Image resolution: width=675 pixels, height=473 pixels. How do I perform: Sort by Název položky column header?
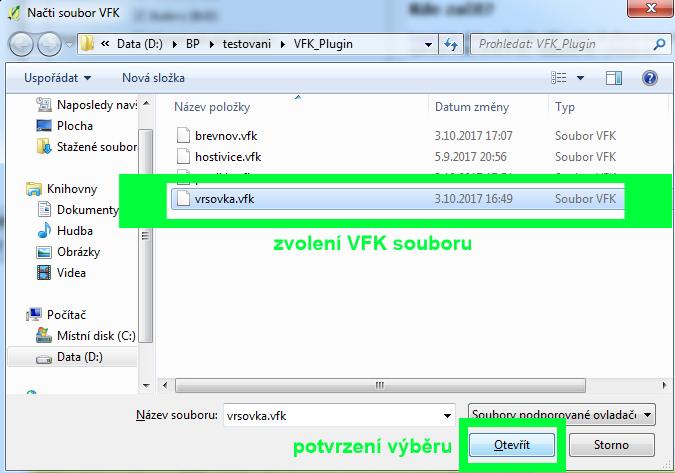(212, 107)
